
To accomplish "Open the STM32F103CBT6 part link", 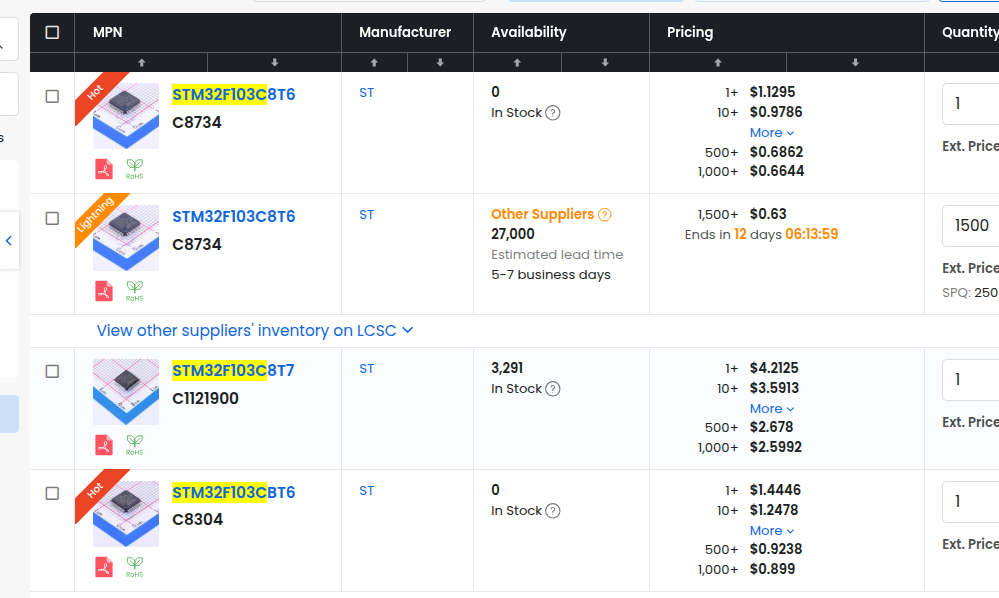I will [x=233, y=492].
